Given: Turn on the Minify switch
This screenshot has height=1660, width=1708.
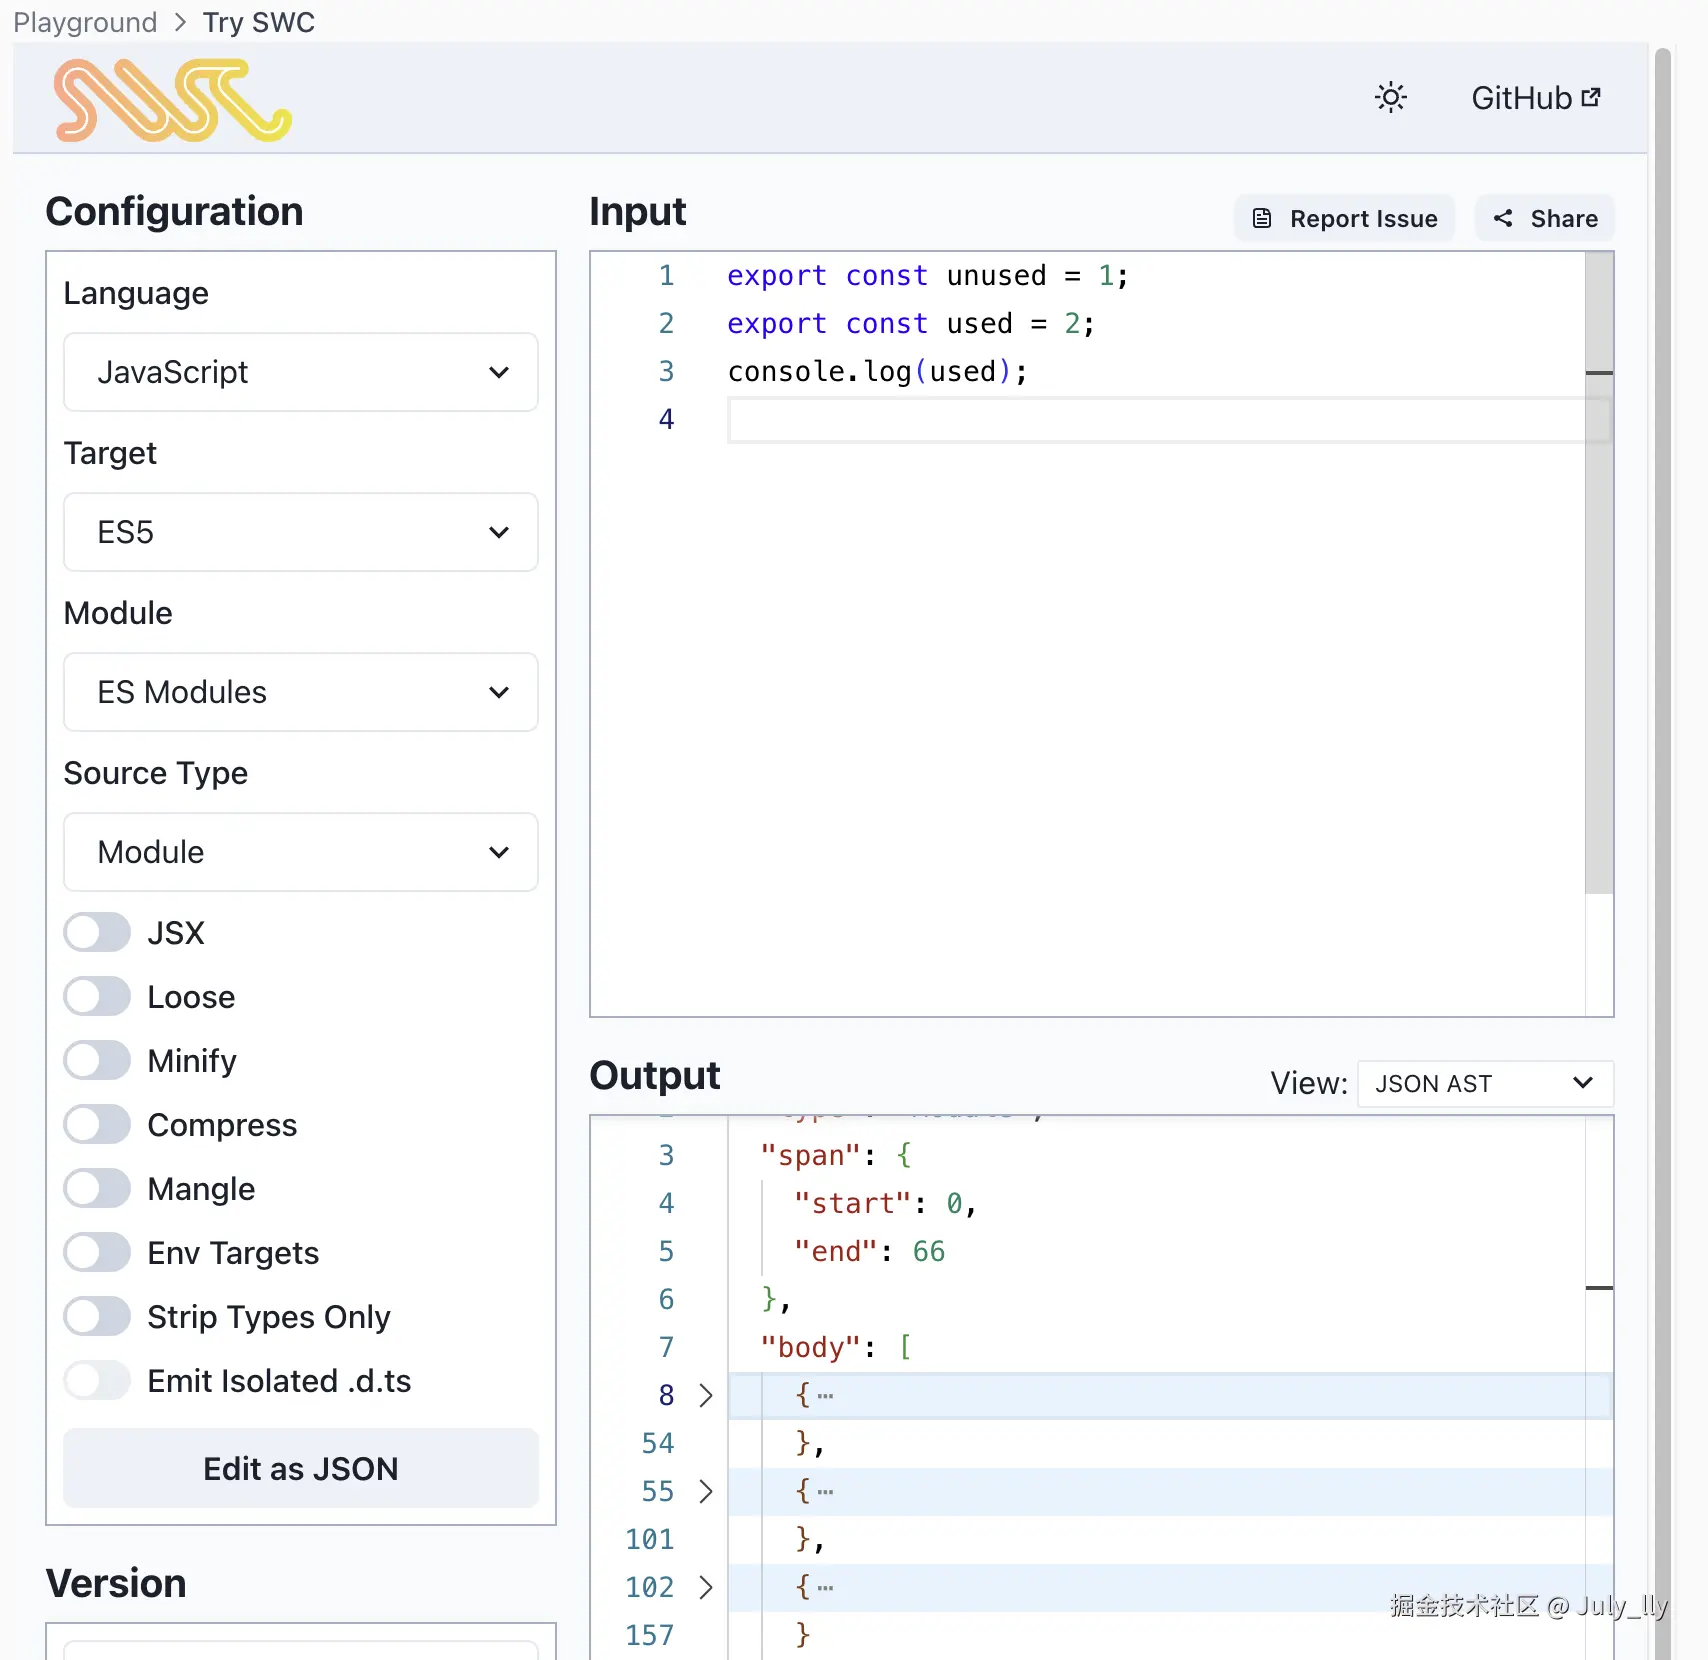Looking at the screenshot, I should (x=97, y=1060).
